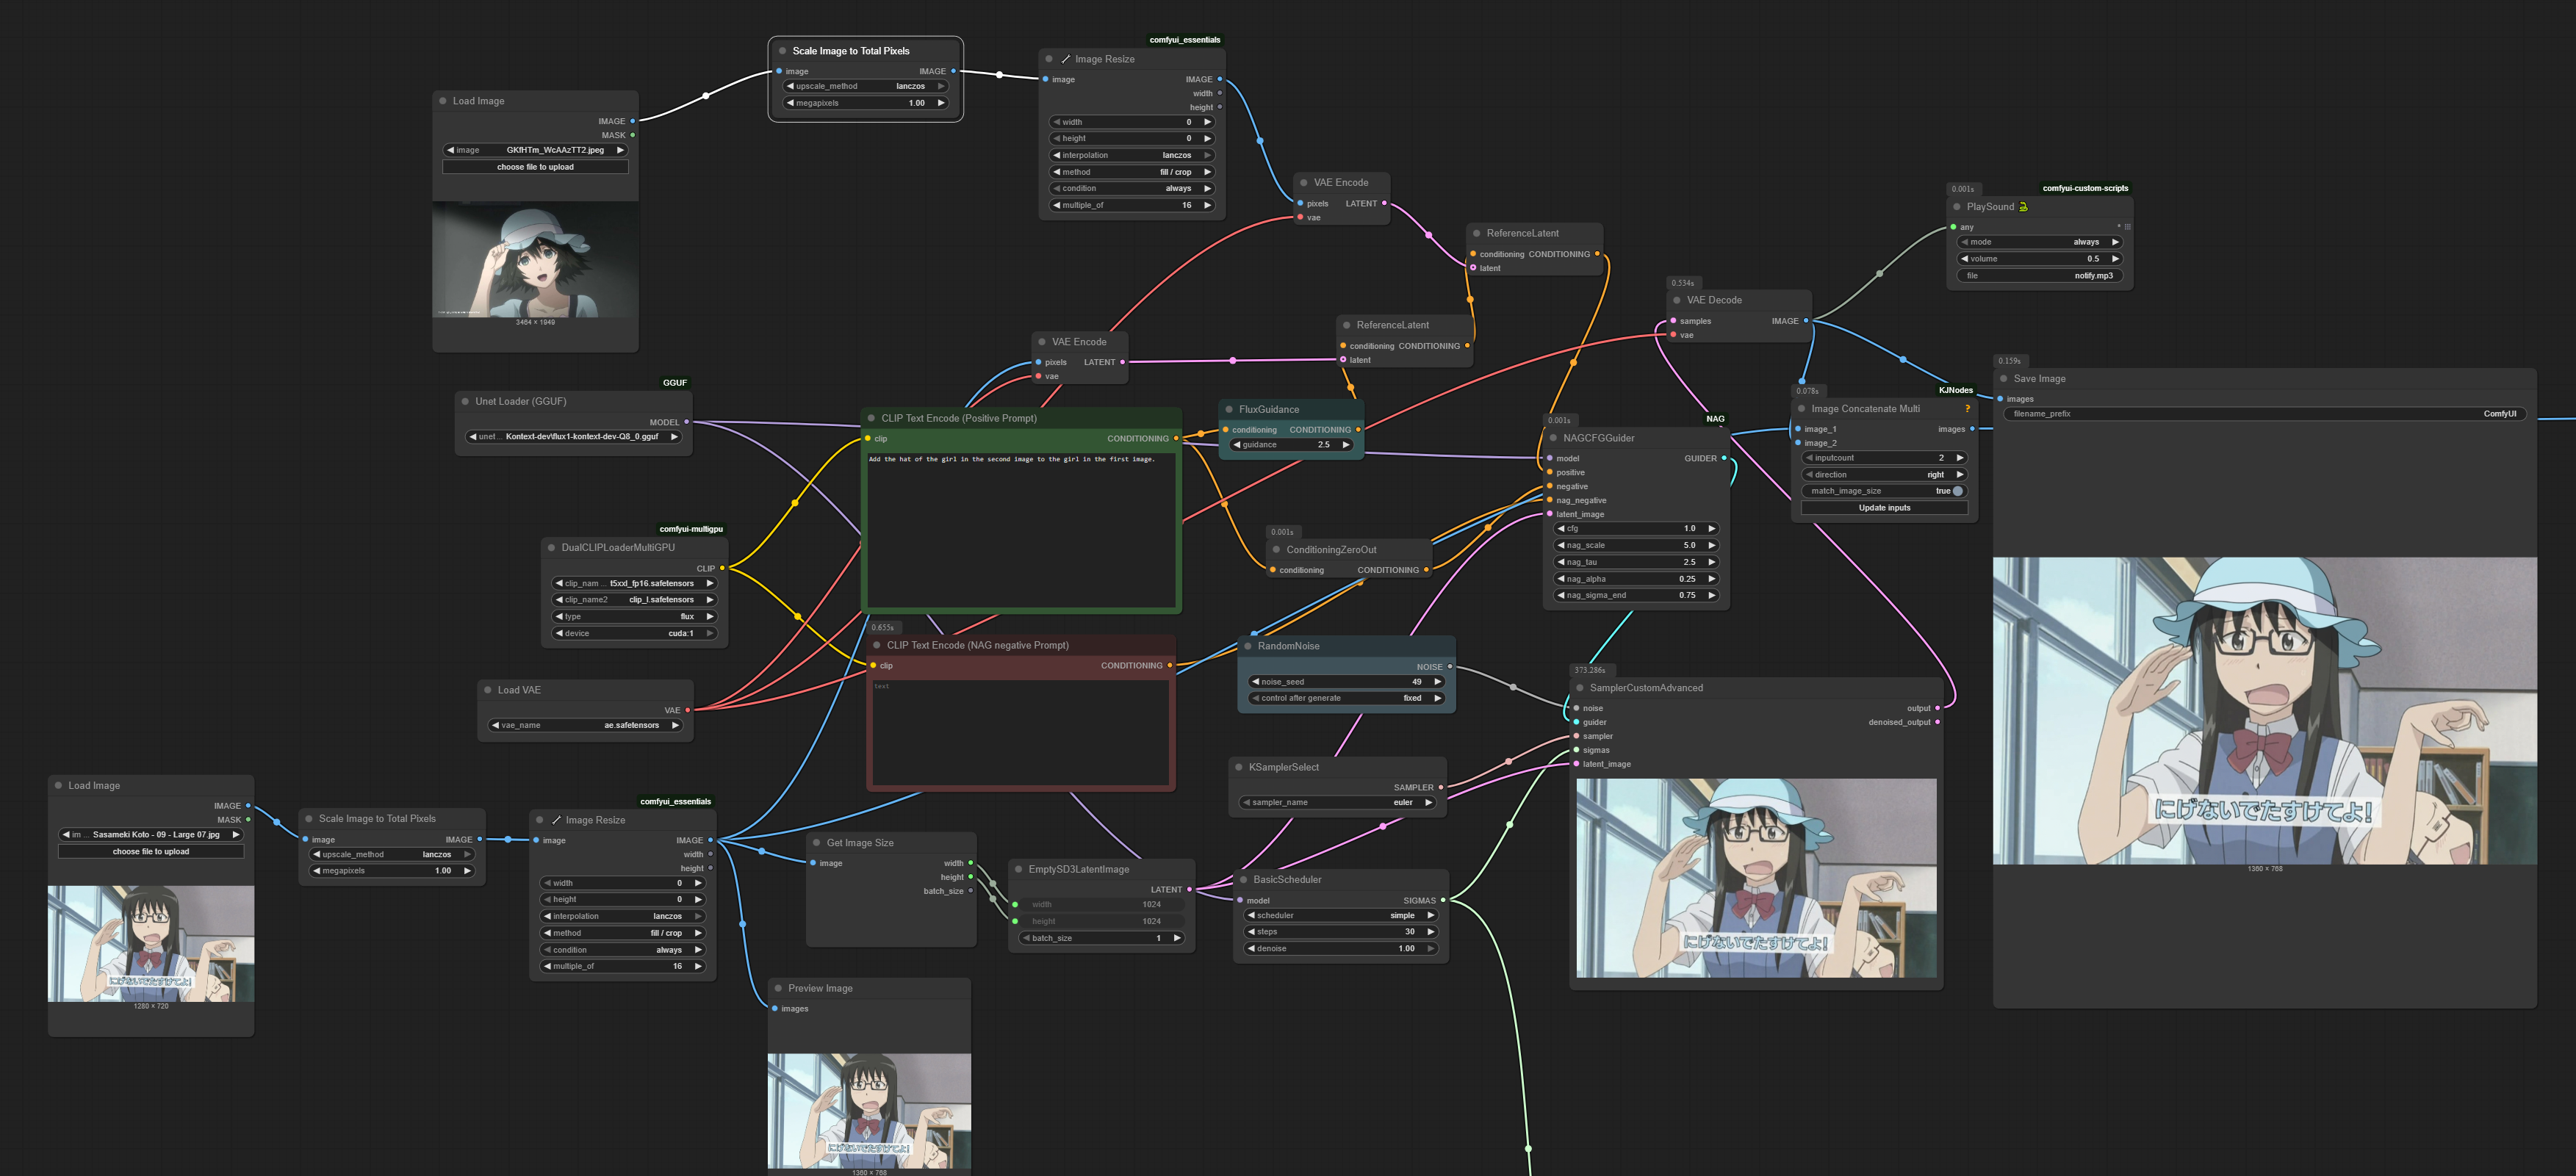Collapse the EmptySD3LatentImage node via its title dot
The image size is (2576, 1176).
click(x=1018, y=870)
